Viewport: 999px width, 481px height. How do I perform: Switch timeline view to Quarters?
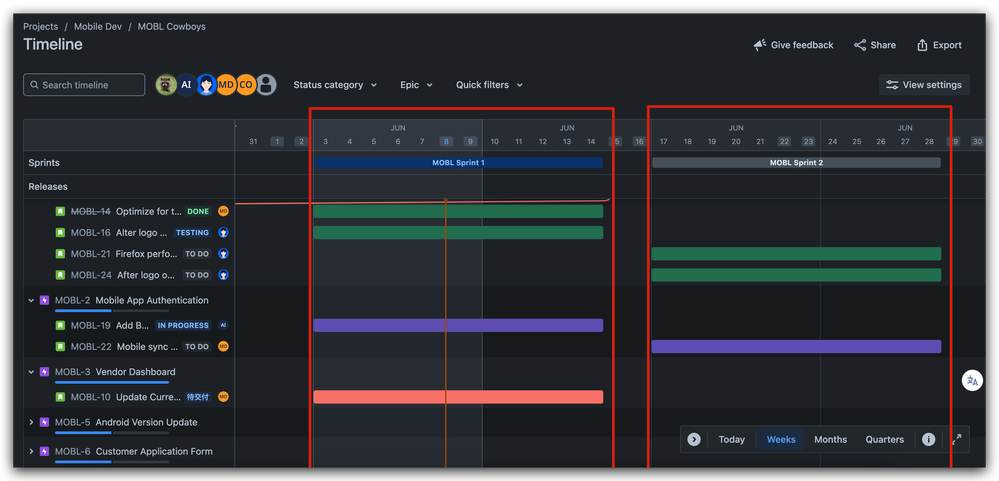[884, 439]
